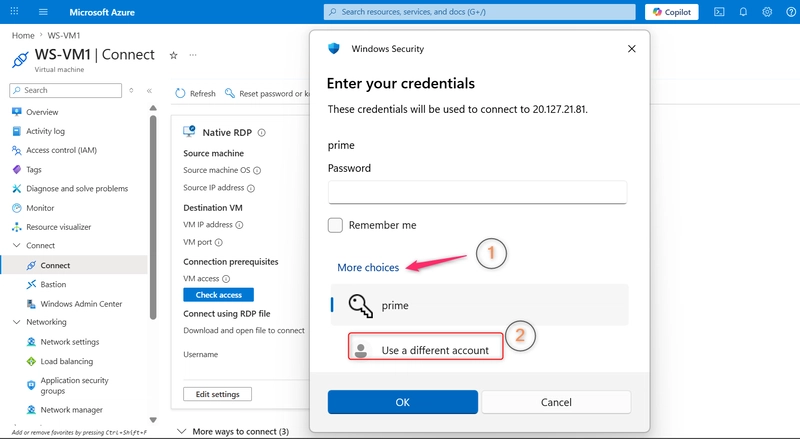800x439 pixels.
Task: Click the info icon beside VM IP address
Action: (239, 225)
